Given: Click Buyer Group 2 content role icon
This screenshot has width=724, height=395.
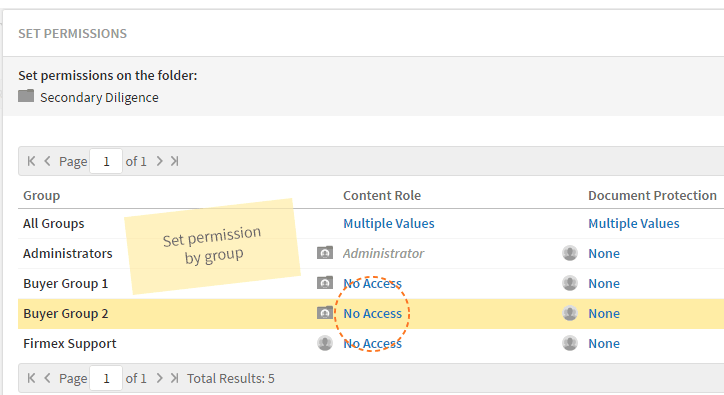Looking at the screenshot, I should click(325, 313).
